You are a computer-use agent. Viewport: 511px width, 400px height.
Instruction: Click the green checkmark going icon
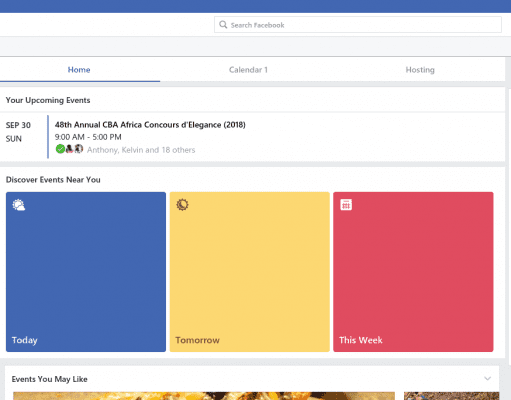pos(60,149)
